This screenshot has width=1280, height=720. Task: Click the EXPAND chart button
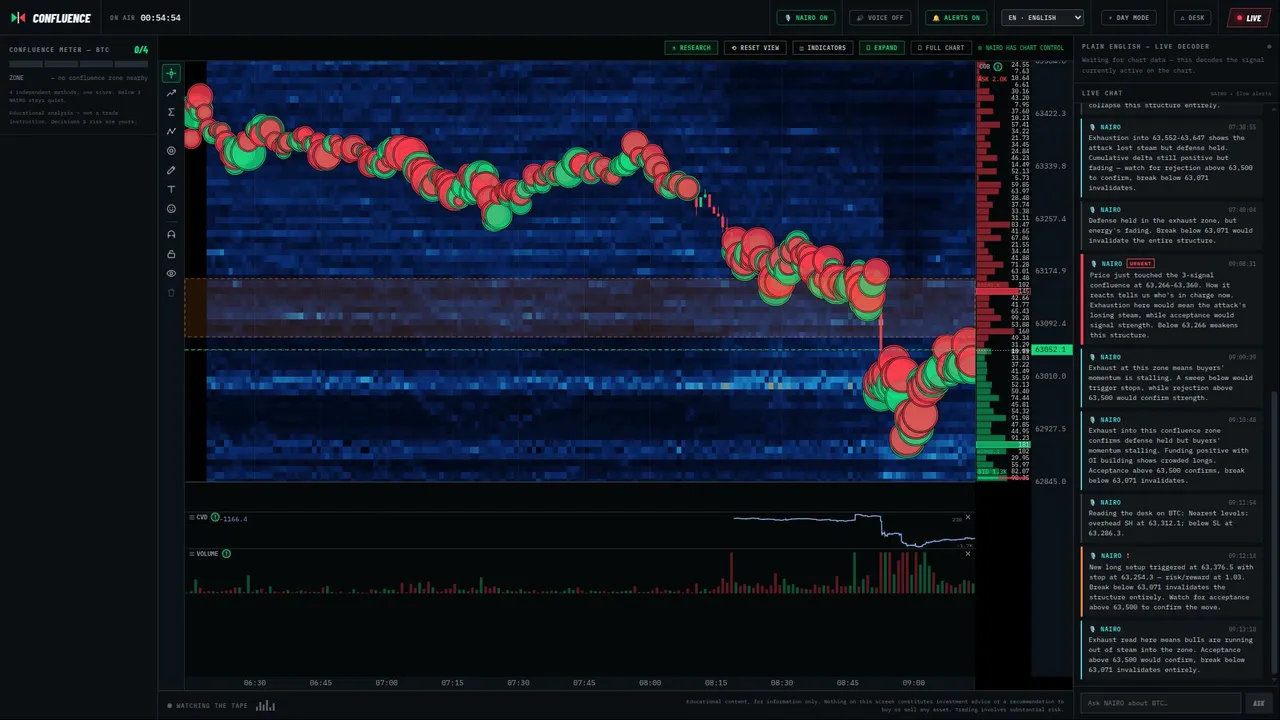[x=882, y=48]
